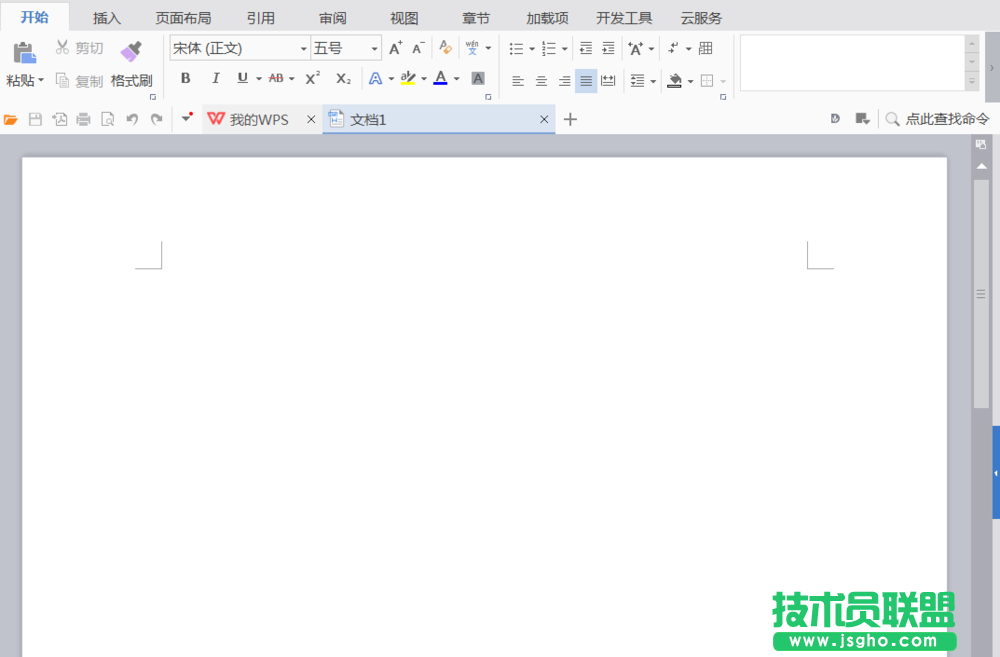Click the Increase Font Size icon
1000x657 pixels.
click(396, 47)
